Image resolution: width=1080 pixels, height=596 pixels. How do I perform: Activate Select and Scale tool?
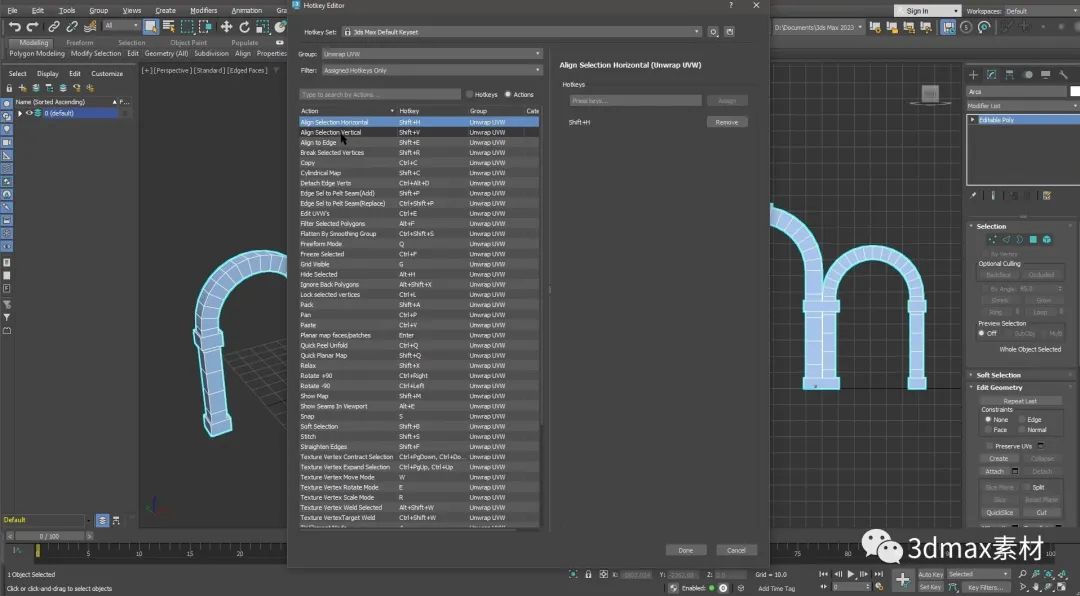262,27
